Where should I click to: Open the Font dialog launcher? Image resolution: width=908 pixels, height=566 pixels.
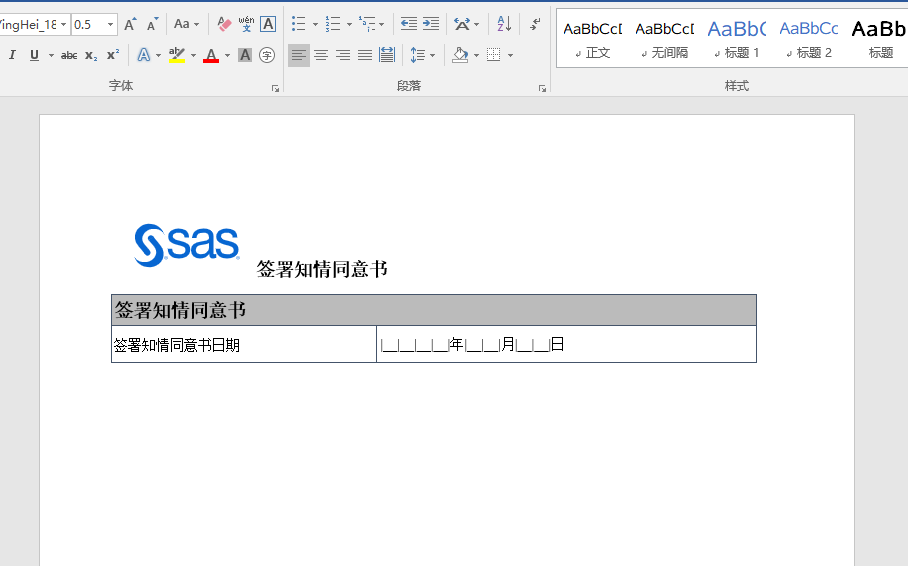pos(276,89)
